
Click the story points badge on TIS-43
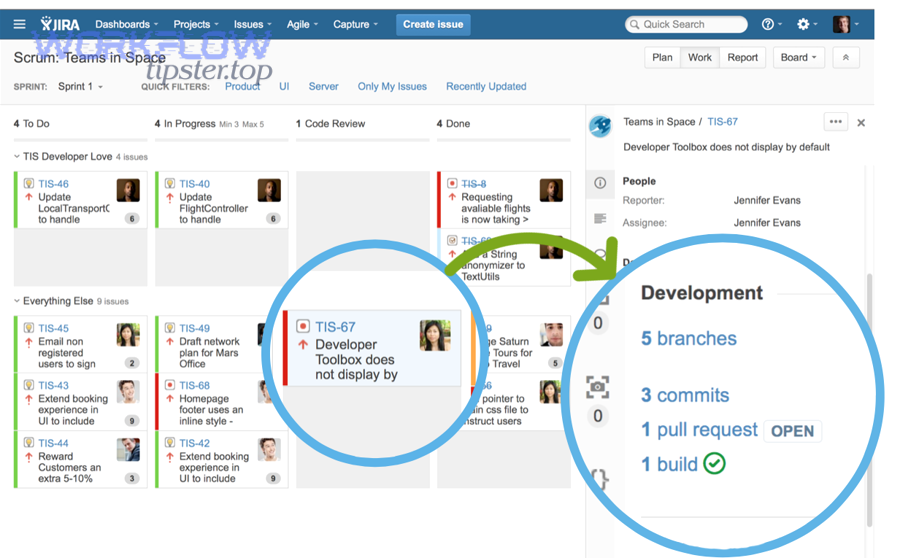tap(132, 421)
